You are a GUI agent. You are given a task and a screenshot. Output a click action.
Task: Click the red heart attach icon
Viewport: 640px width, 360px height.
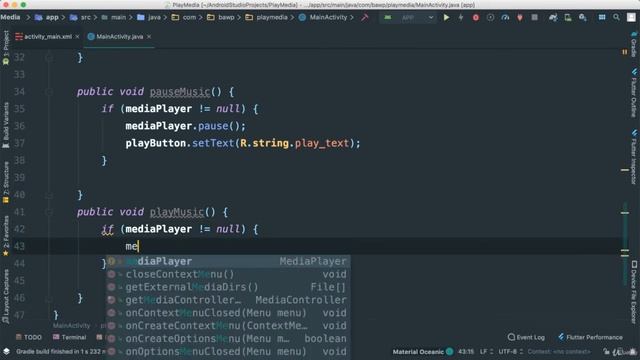coord(520,18)
